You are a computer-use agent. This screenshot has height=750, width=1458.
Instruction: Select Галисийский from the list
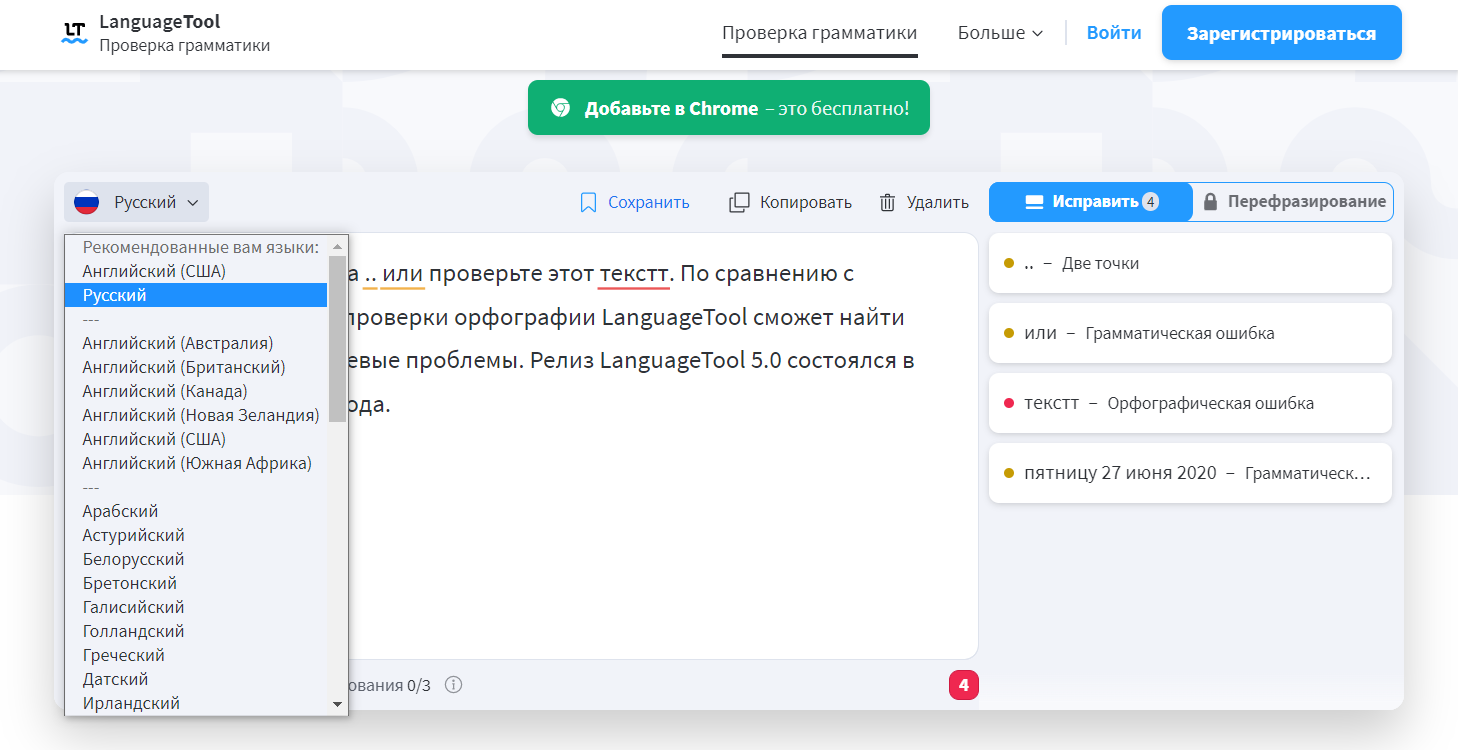pos(196,607)
